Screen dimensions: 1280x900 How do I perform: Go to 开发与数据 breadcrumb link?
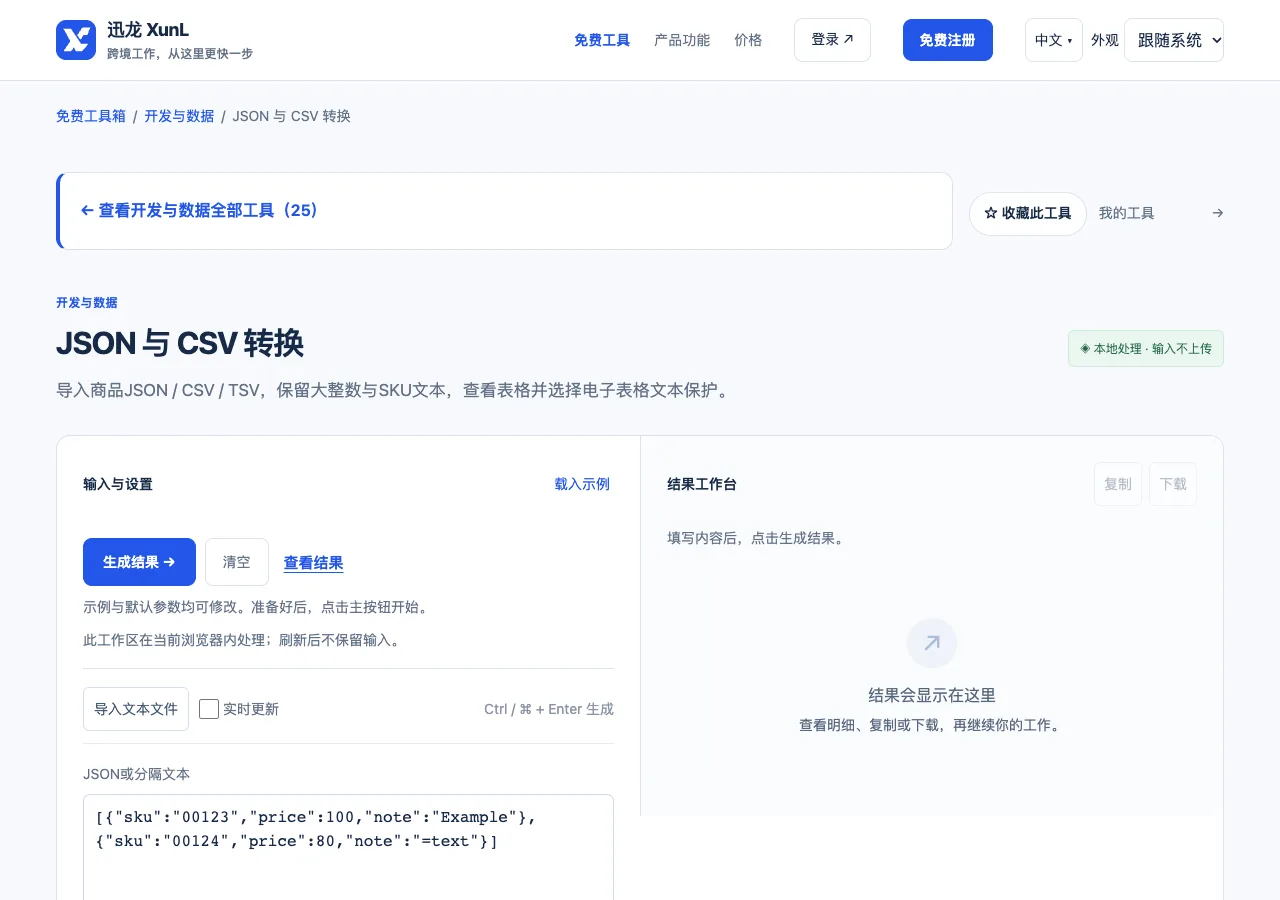pyautogui.click(x=179, y=116)
